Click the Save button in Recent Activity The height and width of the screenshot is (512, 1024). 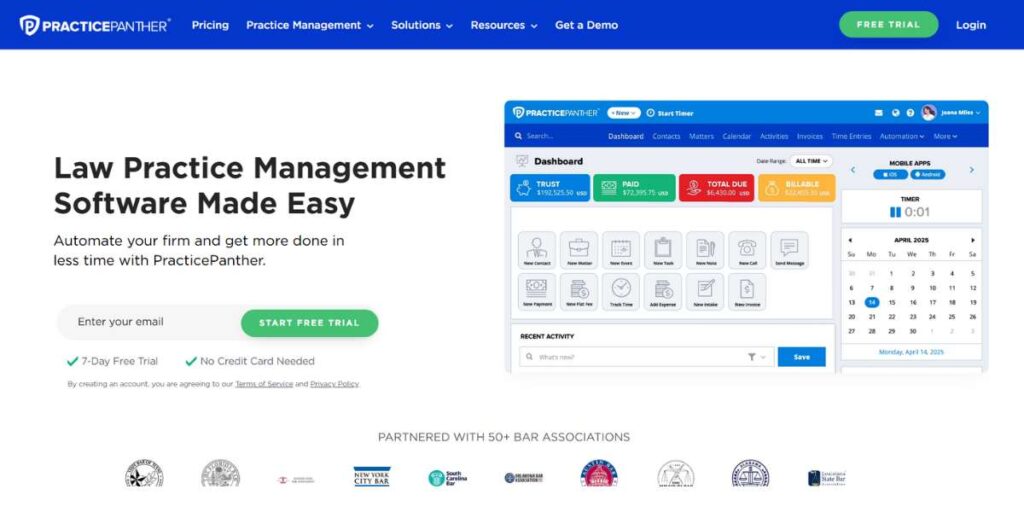[x=801, y=357]
